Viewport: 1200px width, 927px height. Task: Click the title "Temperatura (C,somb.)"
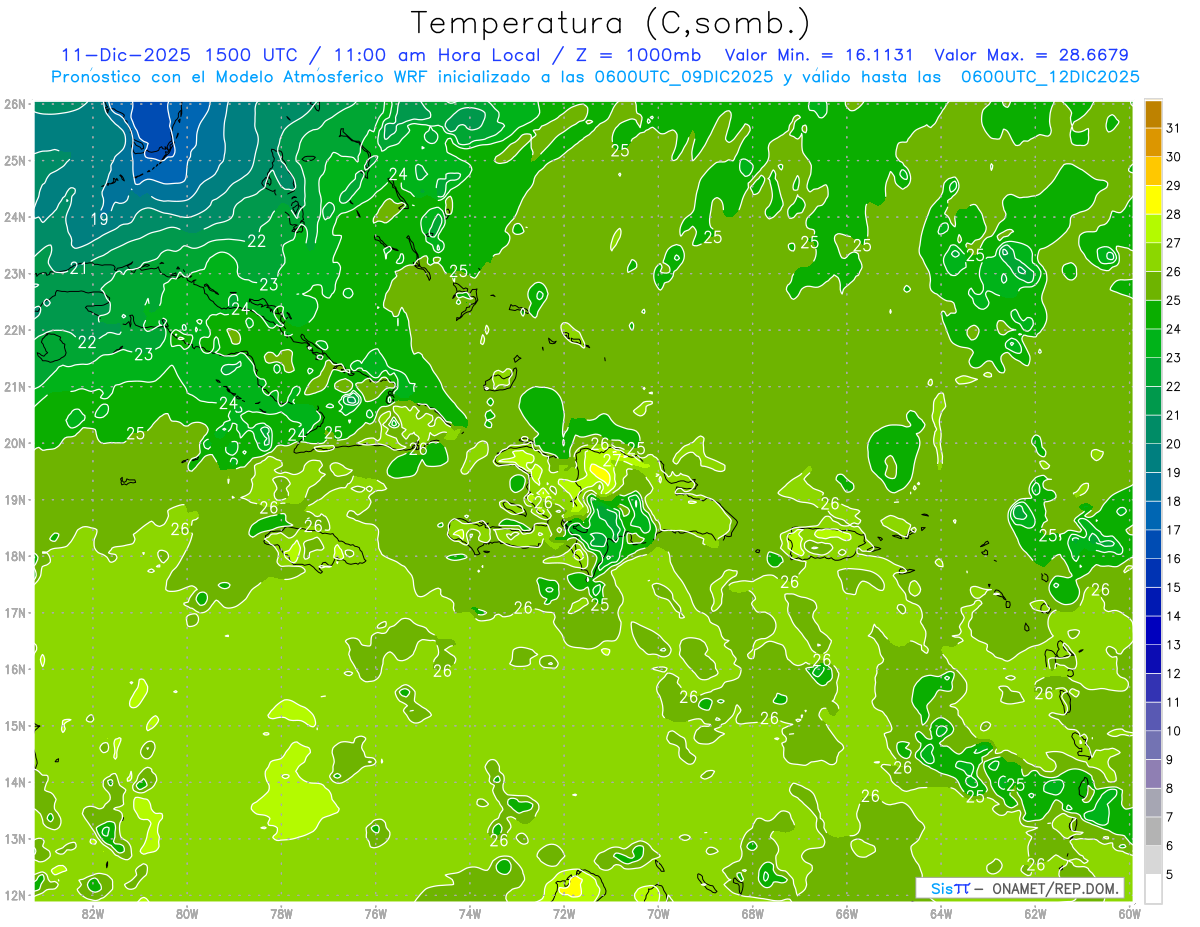(x=612, y=24)
